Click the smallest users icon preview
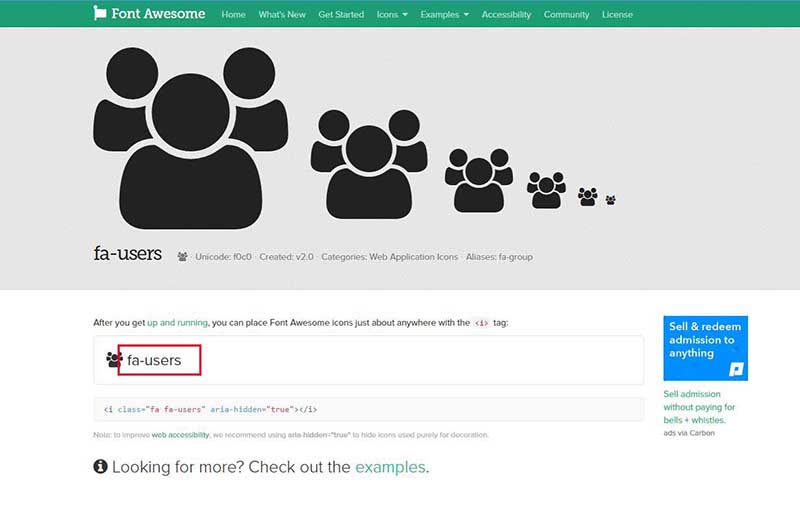 [x=610, y=200]
